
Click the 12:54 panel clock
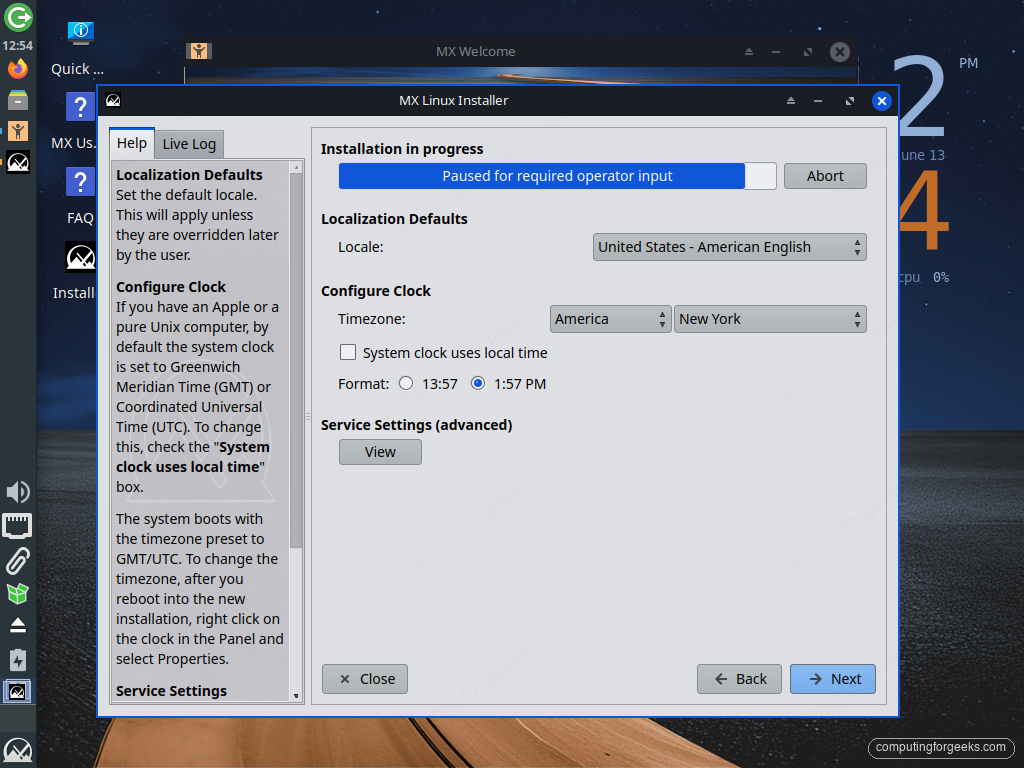point(18,46)
